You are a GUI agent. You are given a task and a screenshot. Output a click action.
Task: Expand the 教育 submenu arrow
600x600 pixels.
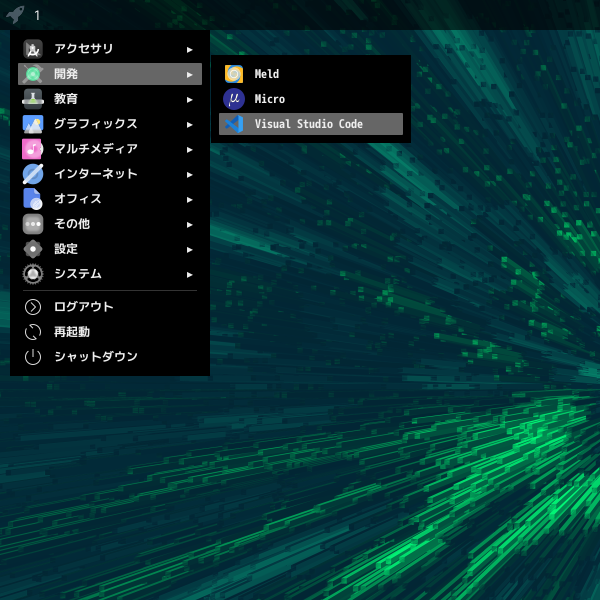click(190, 99)
